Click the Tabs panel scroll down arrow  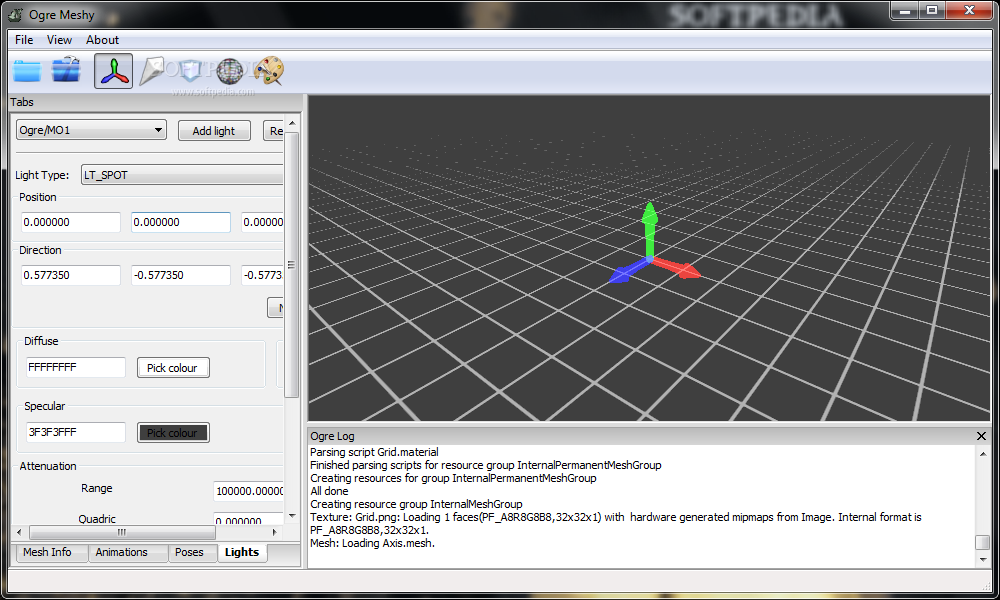click(x=292, y=516)
